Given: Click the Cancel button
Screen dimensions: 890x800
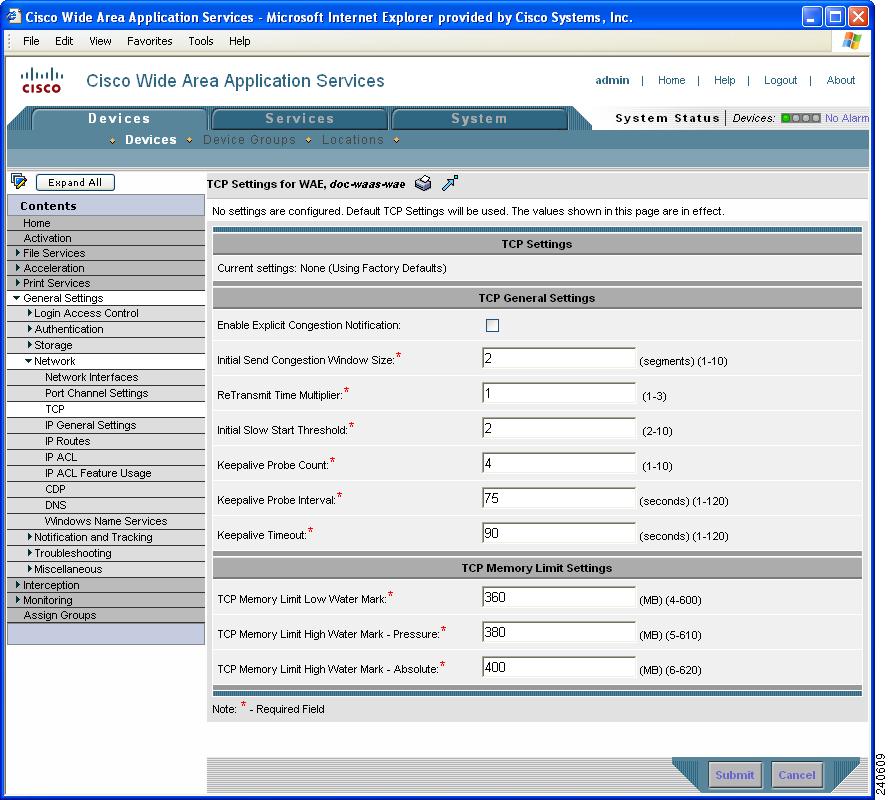Looking at the screenshot, I should (x=797, y=775).
